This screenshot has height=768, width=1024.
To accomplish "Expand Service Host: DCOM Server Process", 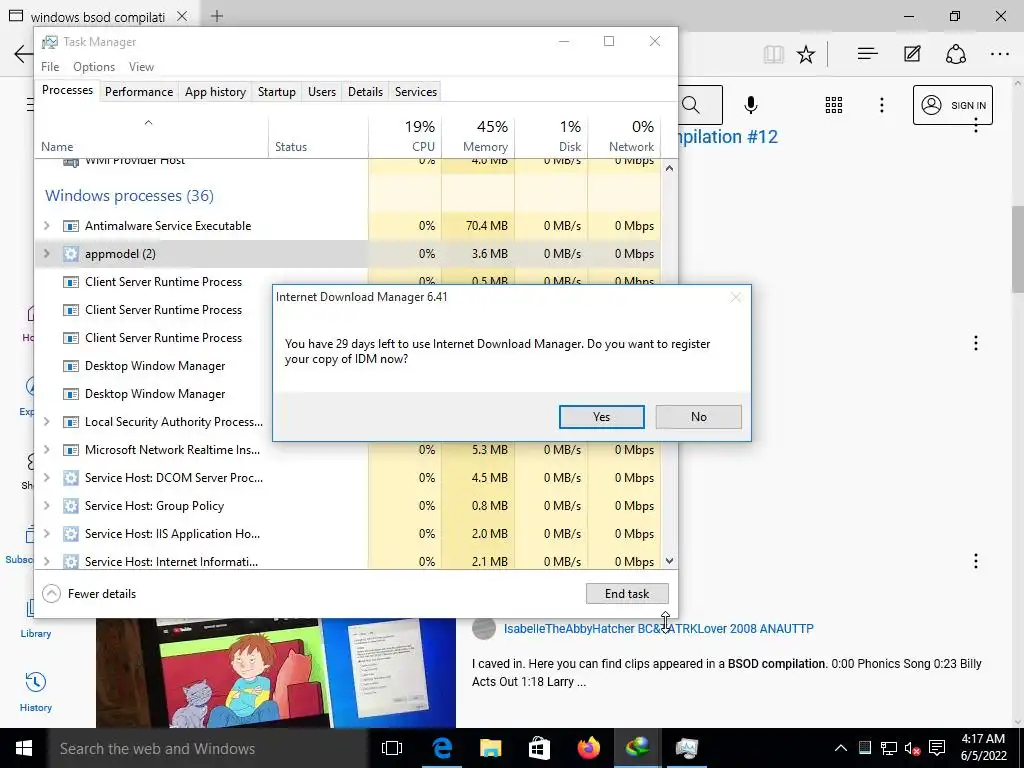I will 46,477.
